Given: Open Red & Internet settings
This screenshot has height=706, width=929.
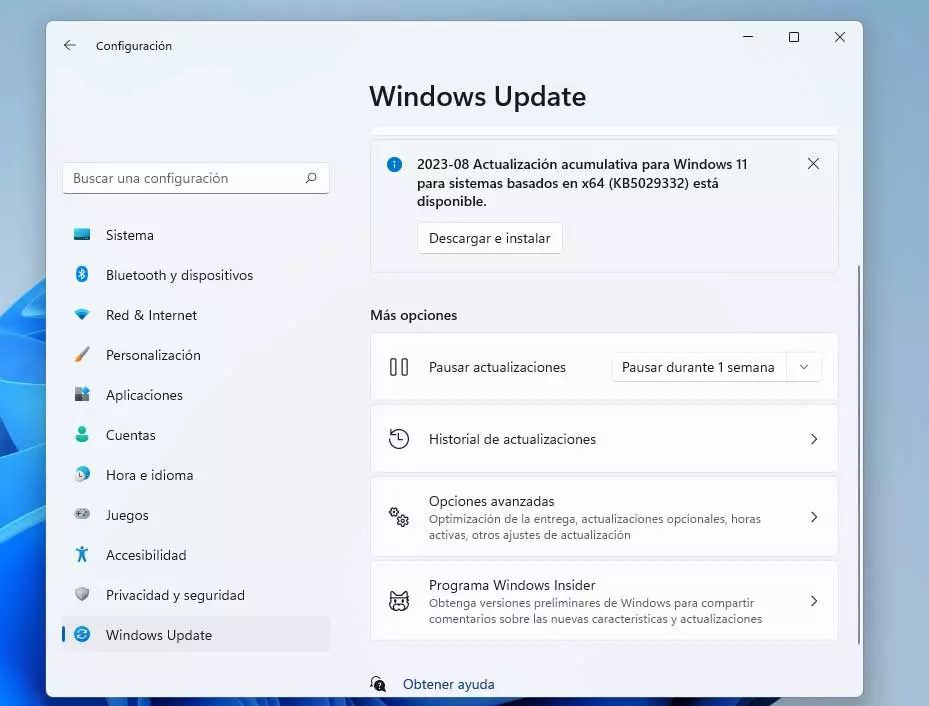Looking at the screenshot, I should (x=196, y=315).
